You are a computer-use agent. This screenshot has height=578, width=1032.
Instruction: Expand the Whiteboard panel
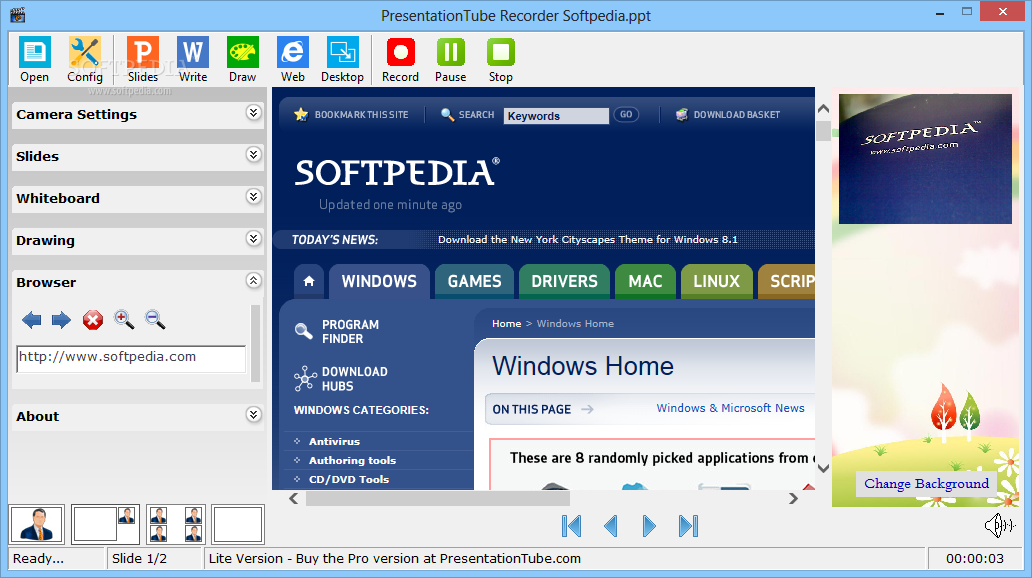tap(253, 197)
